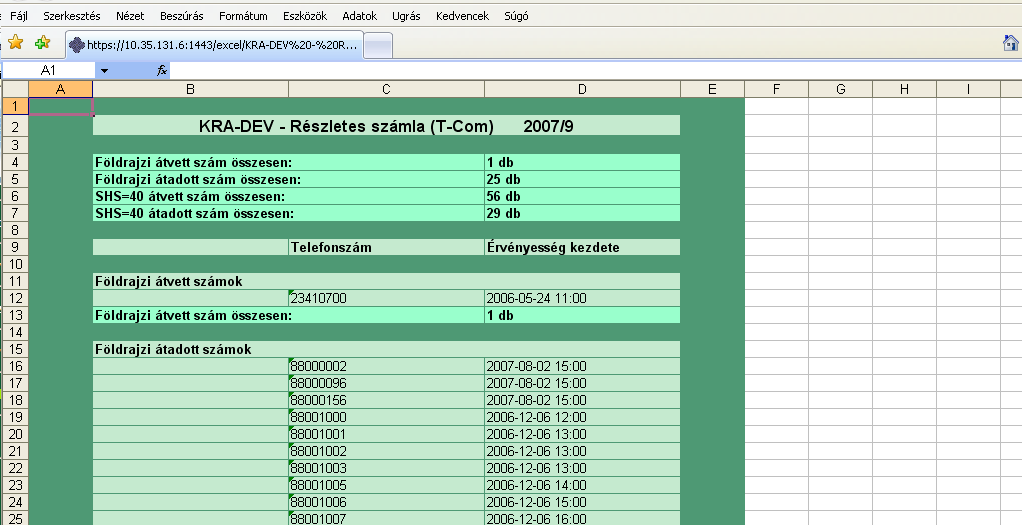Click phone number cell 88001006
Viewport: 1022px width, 525px height.
pyautogui.click(x=386, y=502)
